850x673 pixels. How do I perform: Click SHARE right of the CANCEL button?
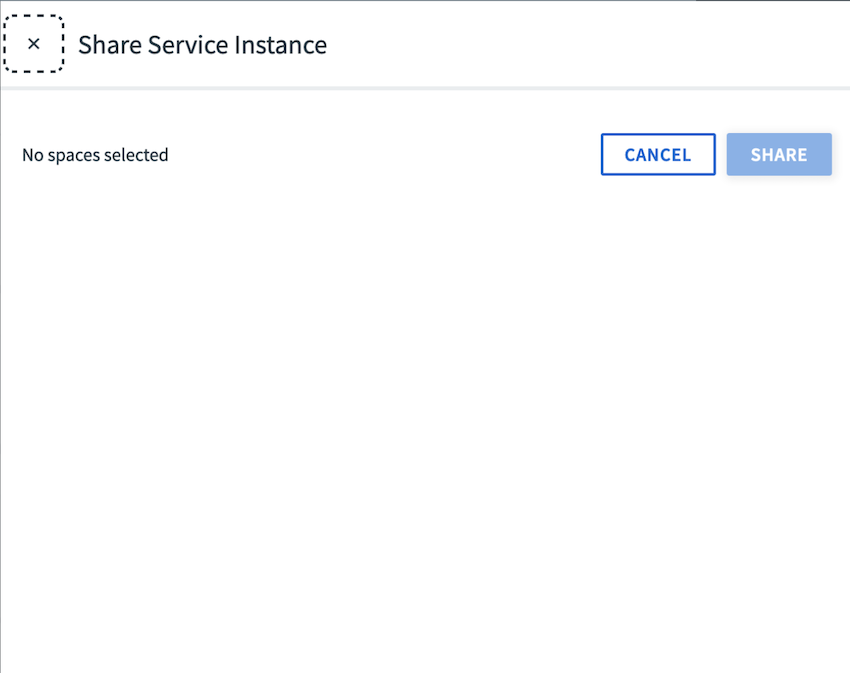(779, 155)
